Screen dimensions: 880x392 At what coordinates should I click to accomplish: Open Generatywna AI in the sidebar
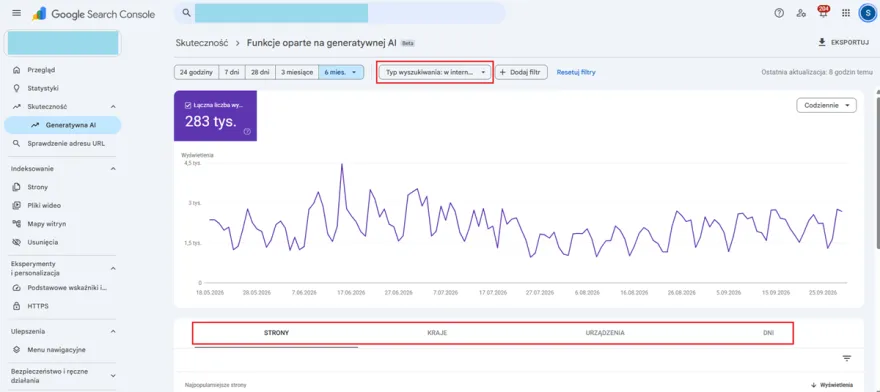coord(62,125)
